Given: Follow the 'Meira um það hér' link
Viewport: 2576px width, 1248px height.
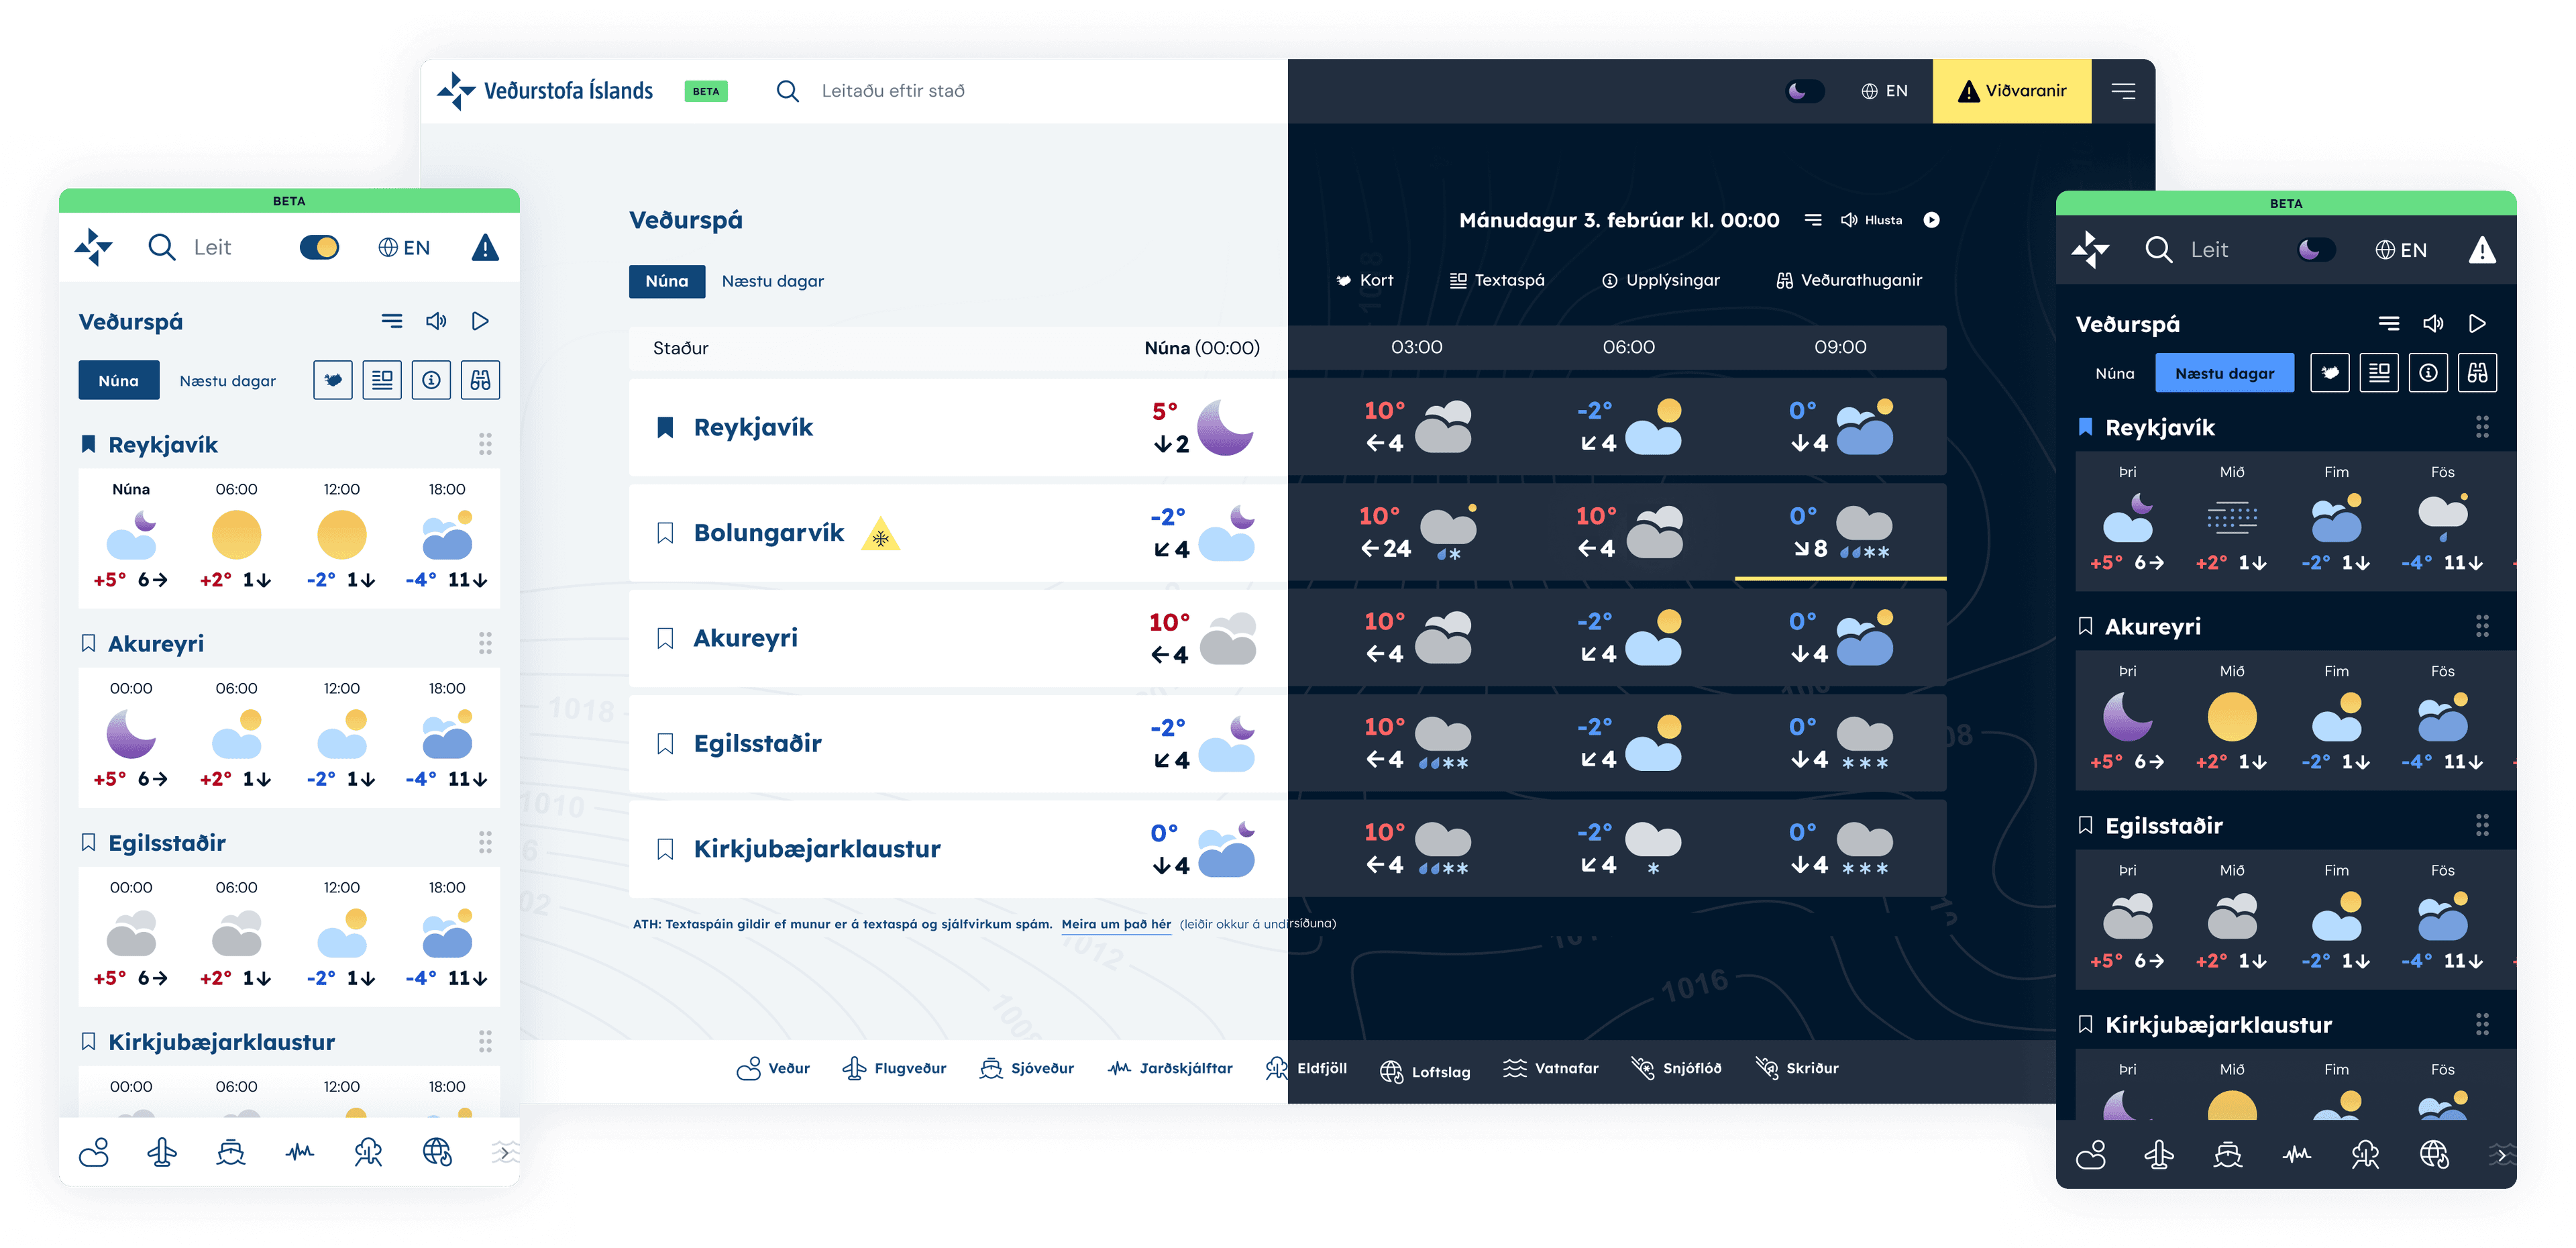Looking at the screenshot, I should click(x=1116, y=924).
